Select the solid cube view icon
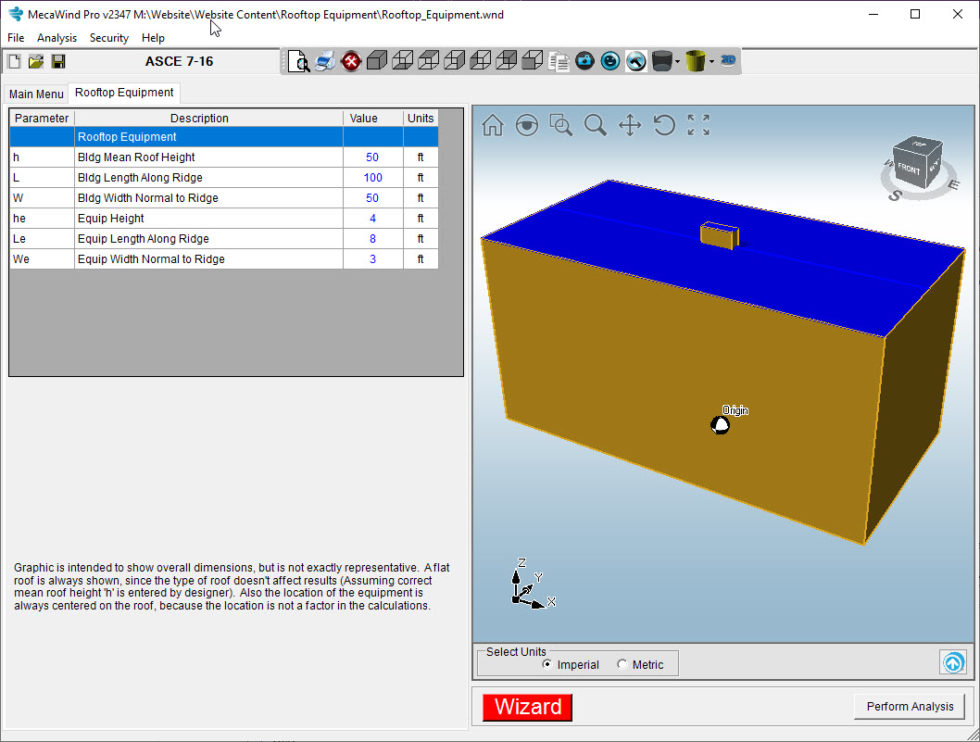 click(377, 61)
